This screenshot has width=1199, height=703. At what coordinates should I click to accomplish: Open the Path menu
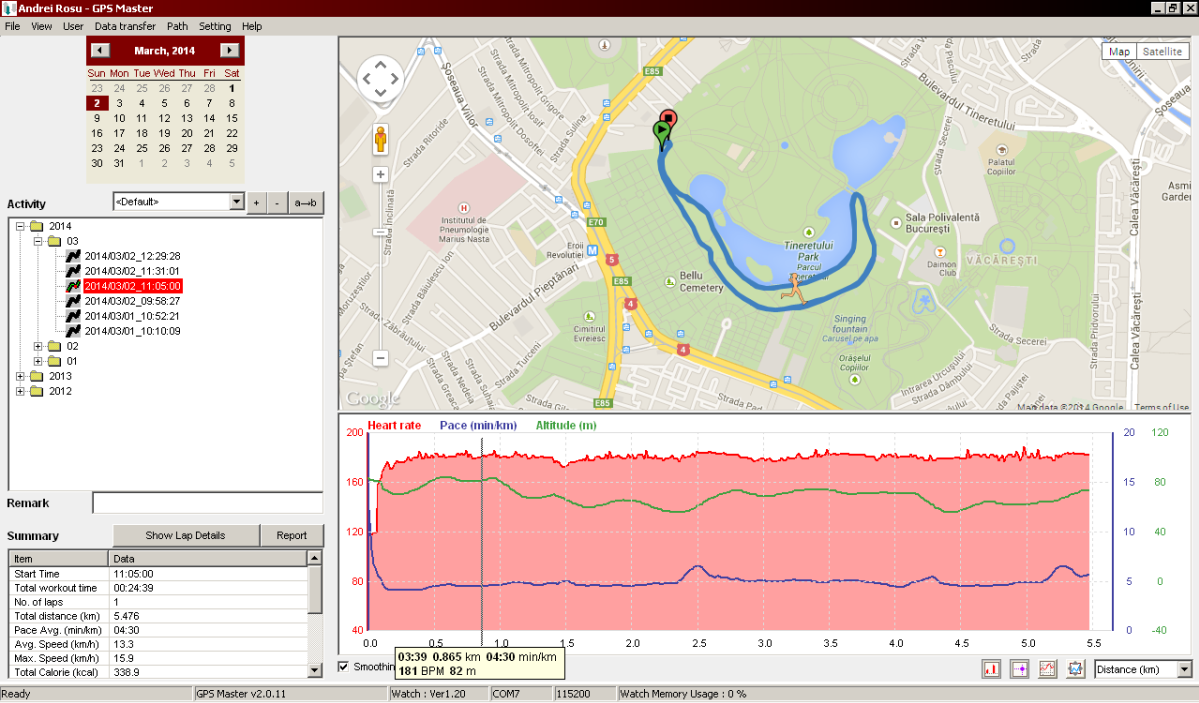tap(177, 26)
